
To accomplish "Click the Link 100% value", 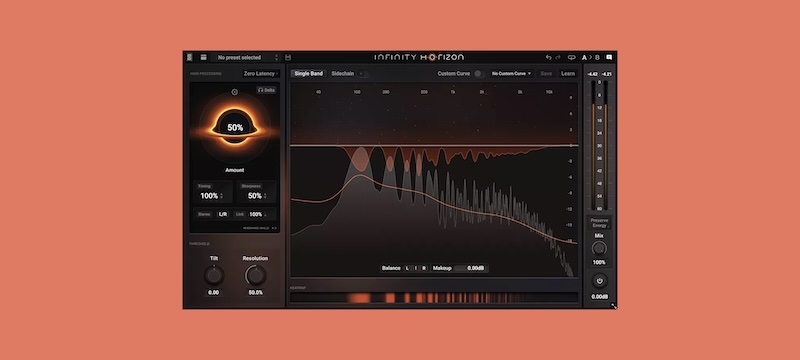I will (x=255, y=215).
